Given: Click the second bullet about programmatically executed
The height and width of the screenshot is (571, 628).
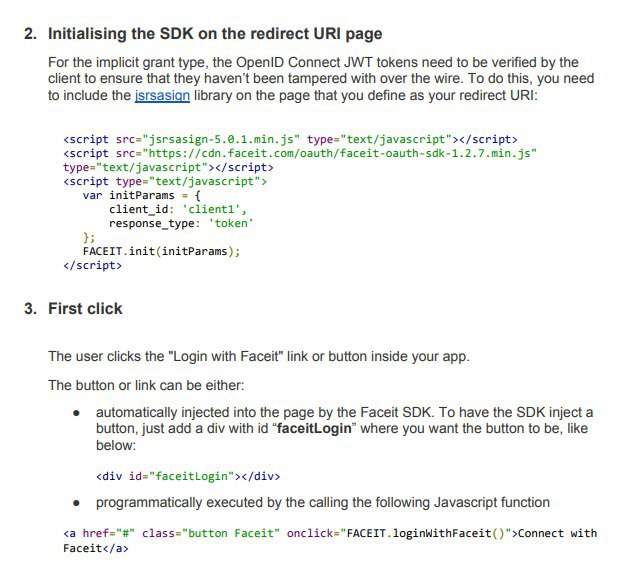Looking at the screenshot, I should click(x=323, y=503).
